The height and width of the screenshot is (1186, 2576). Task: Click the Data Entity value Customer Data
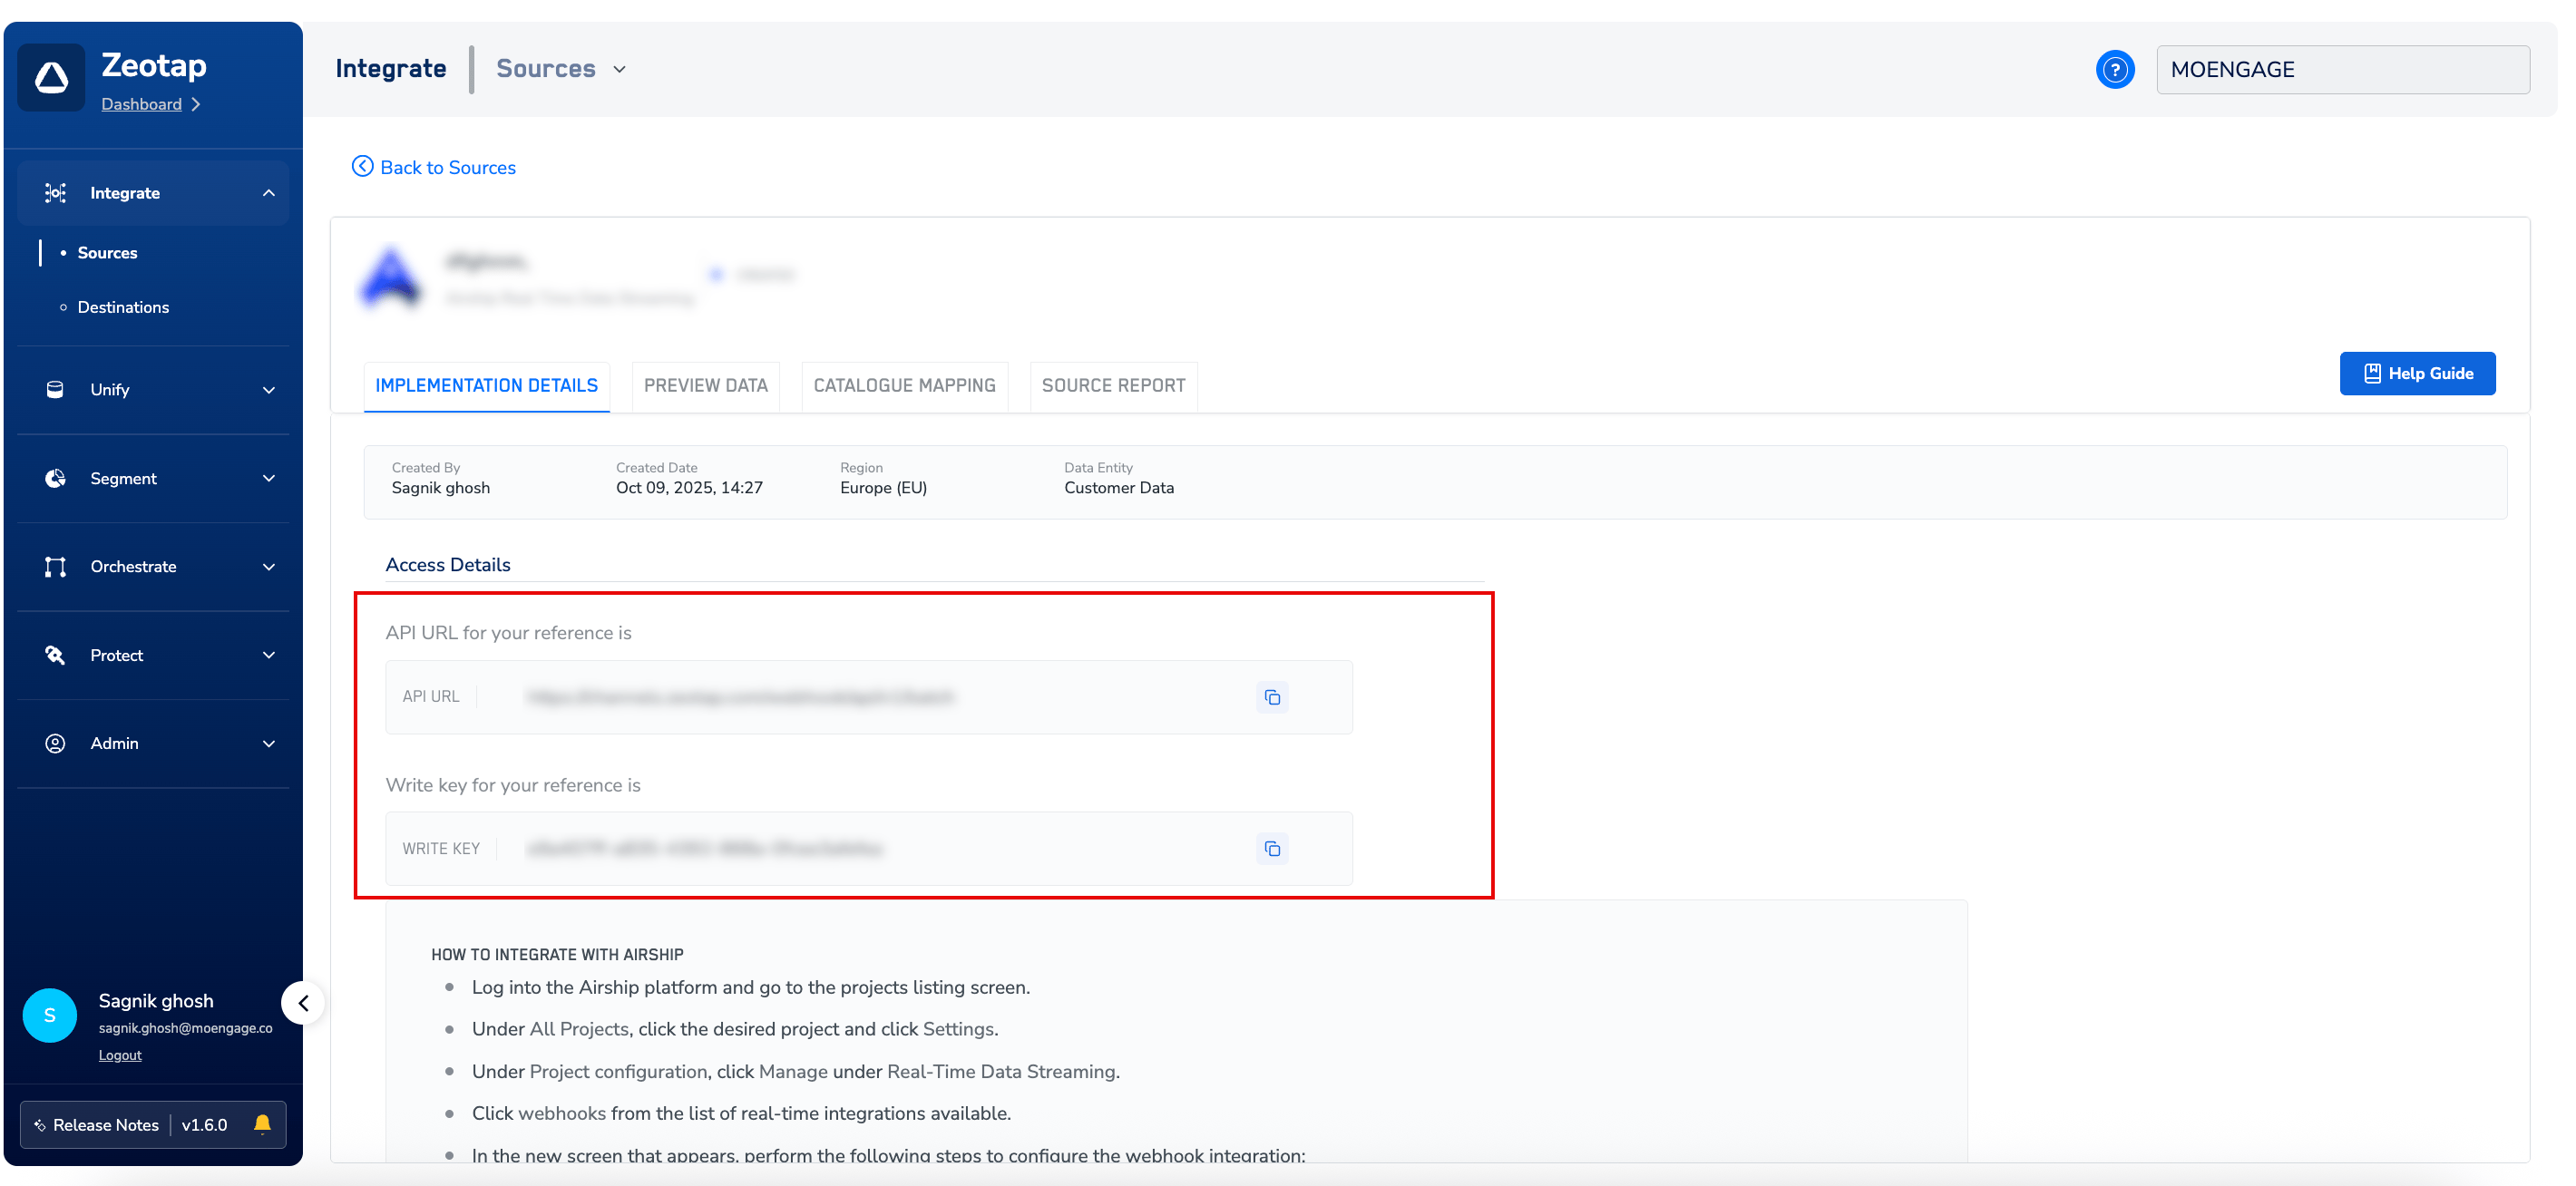[1119, 488]
